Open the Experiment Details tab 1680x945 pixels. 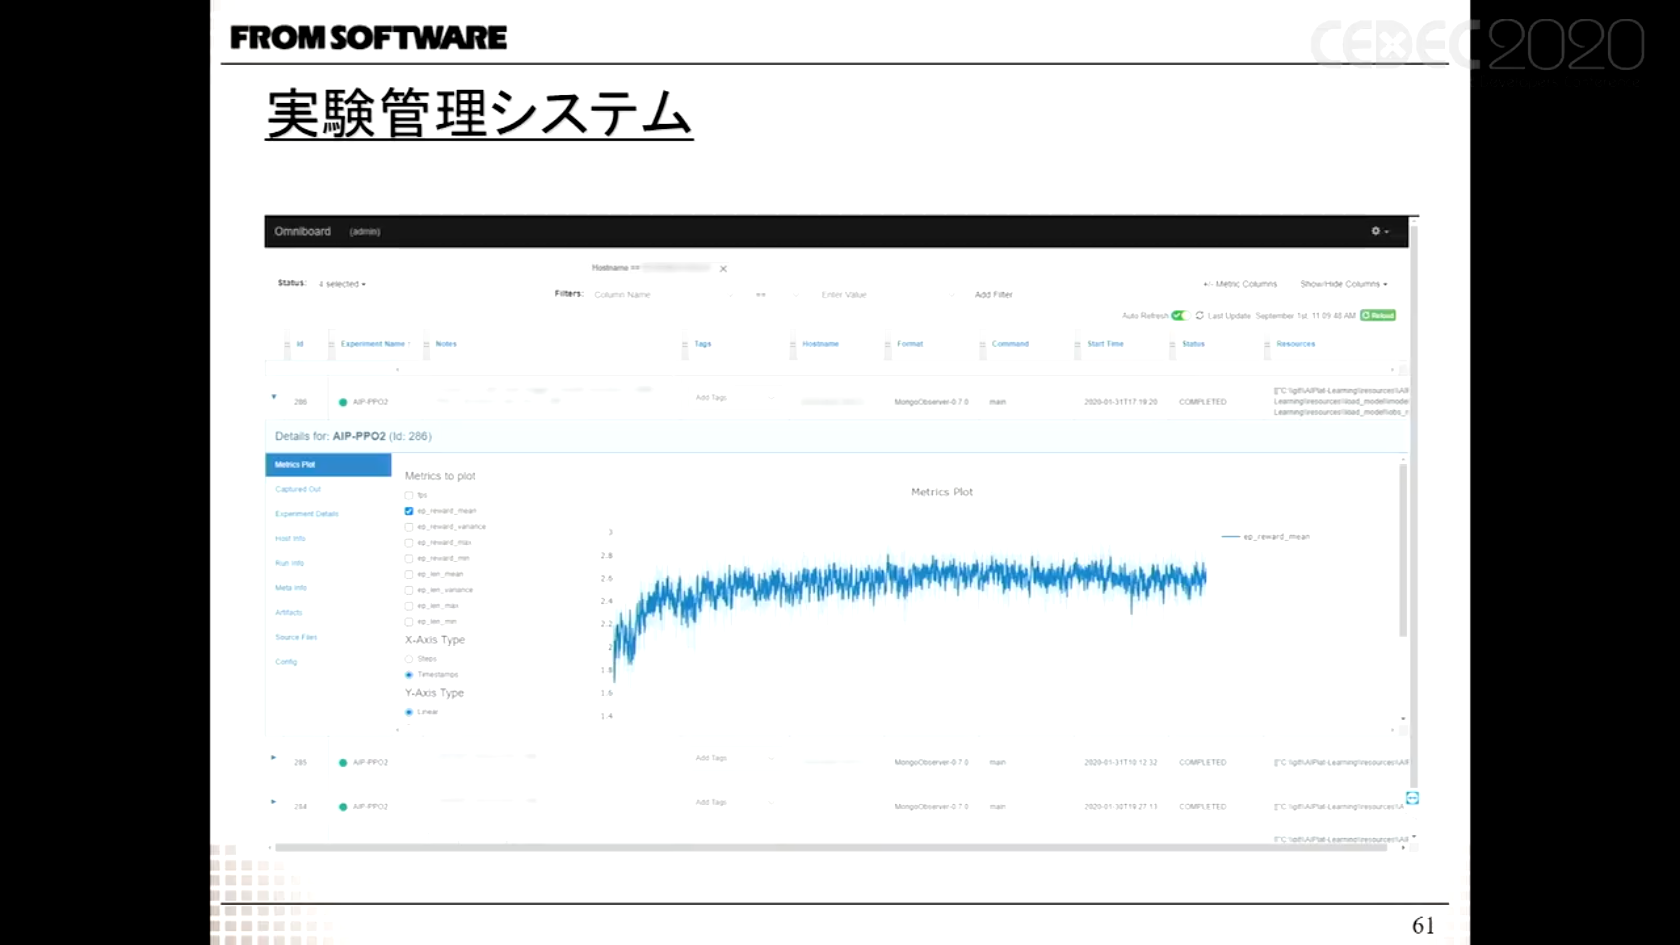[x=306, y=514]
